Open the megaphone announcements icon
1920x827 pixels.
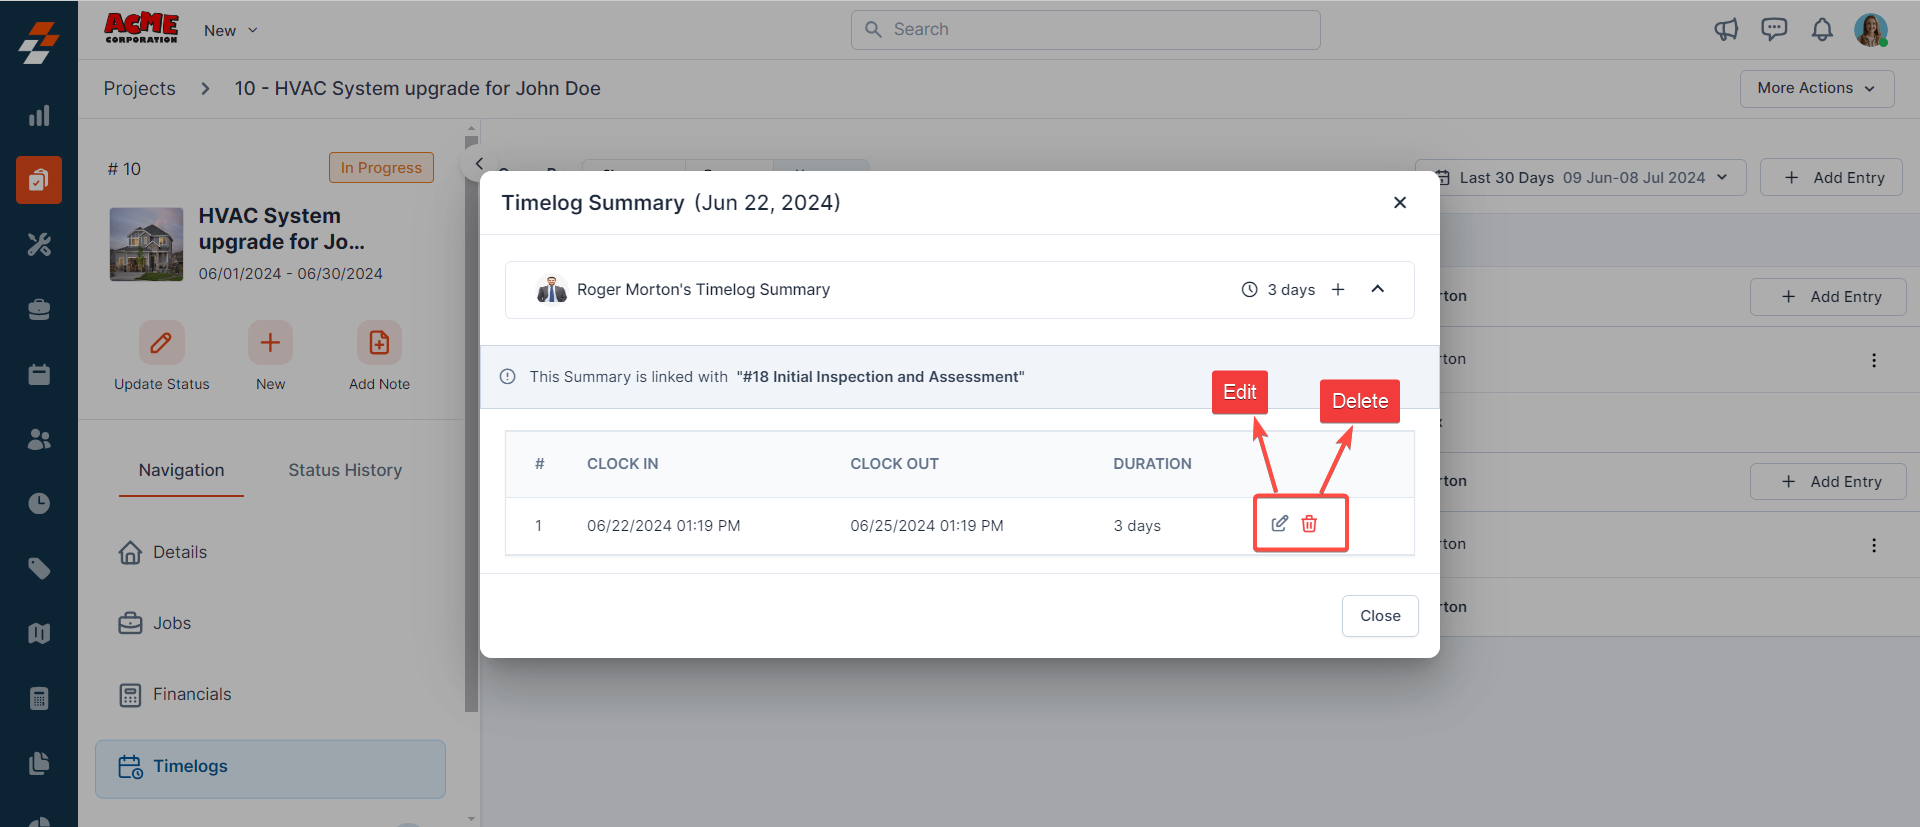click(x=1726, y=30)
